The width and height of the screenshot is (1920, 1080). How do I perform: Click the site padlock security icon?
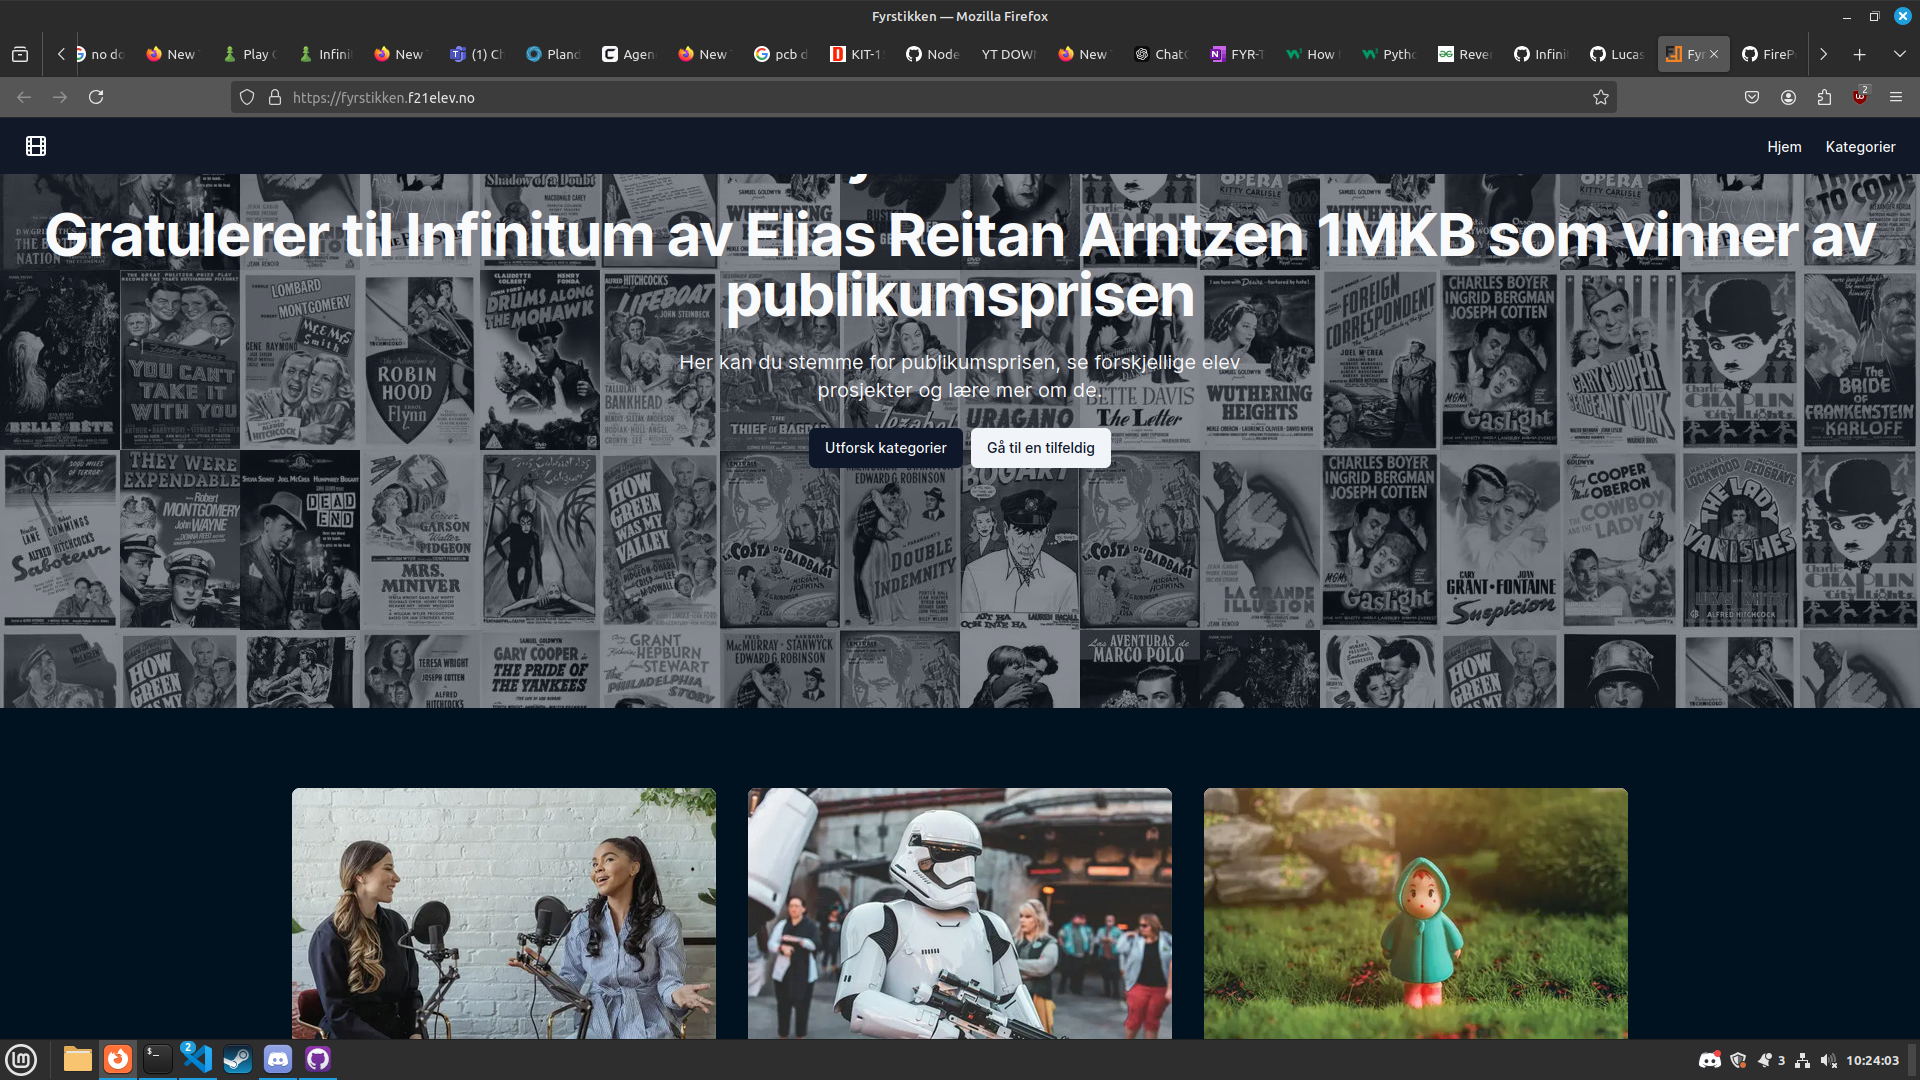click(274, 97)
